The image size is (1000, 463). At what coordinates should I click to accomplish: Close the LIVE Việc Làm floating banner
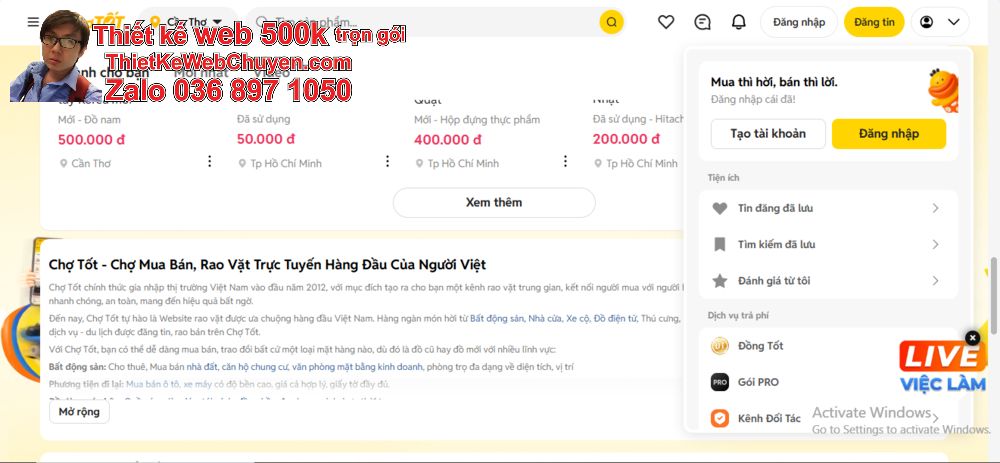click(973, 338)
